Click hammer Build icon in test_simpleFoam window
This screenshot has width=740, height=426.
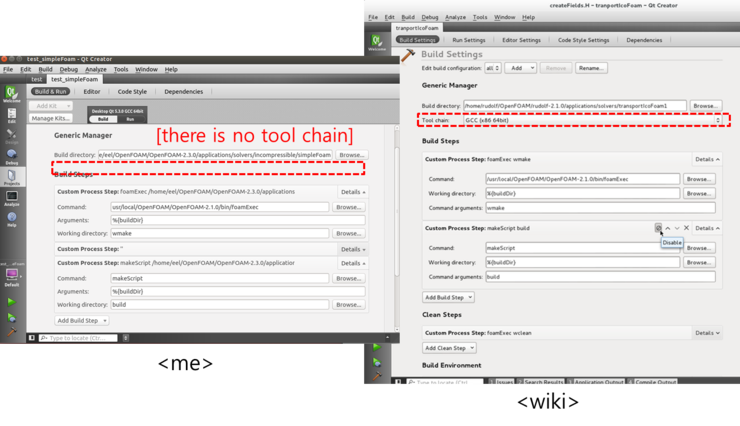11,332
